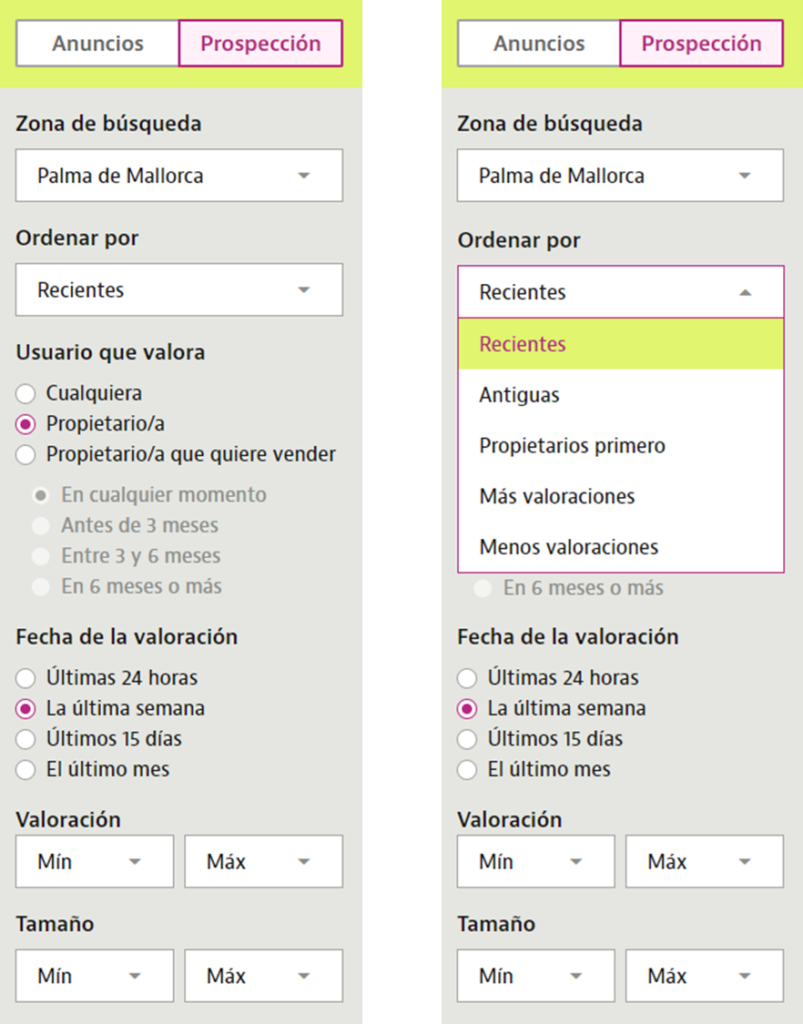803x1024 pixels.
Task: Switch to Prospección tab above collapsed sort dropdown
Action: pos(260,44)
